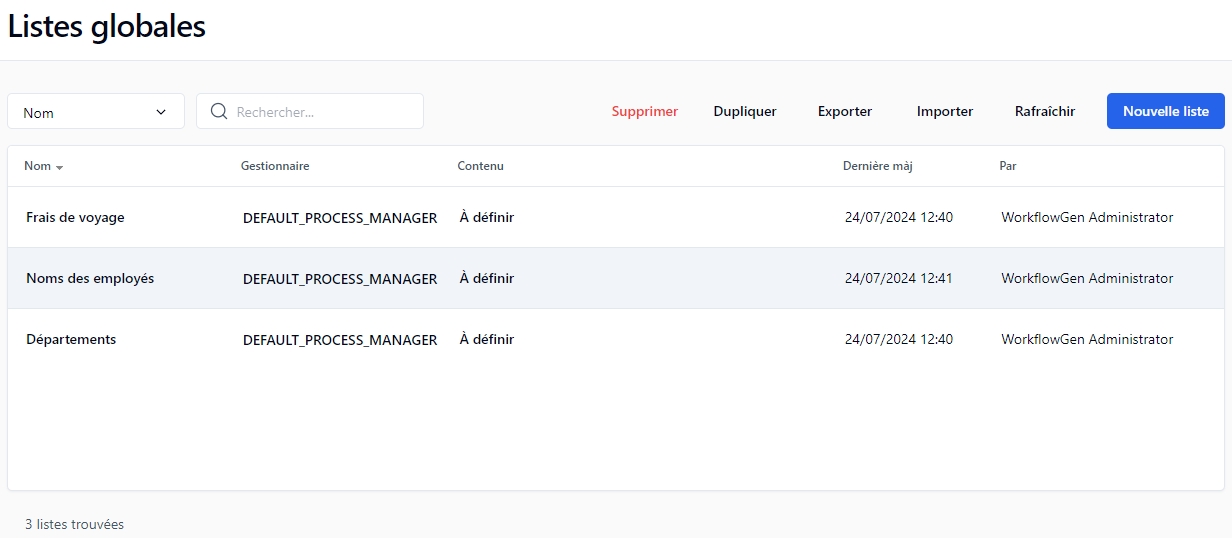Click the Contenu column header
The width and height of the screenshot is (1232, 538).
[x=481, y=166]
